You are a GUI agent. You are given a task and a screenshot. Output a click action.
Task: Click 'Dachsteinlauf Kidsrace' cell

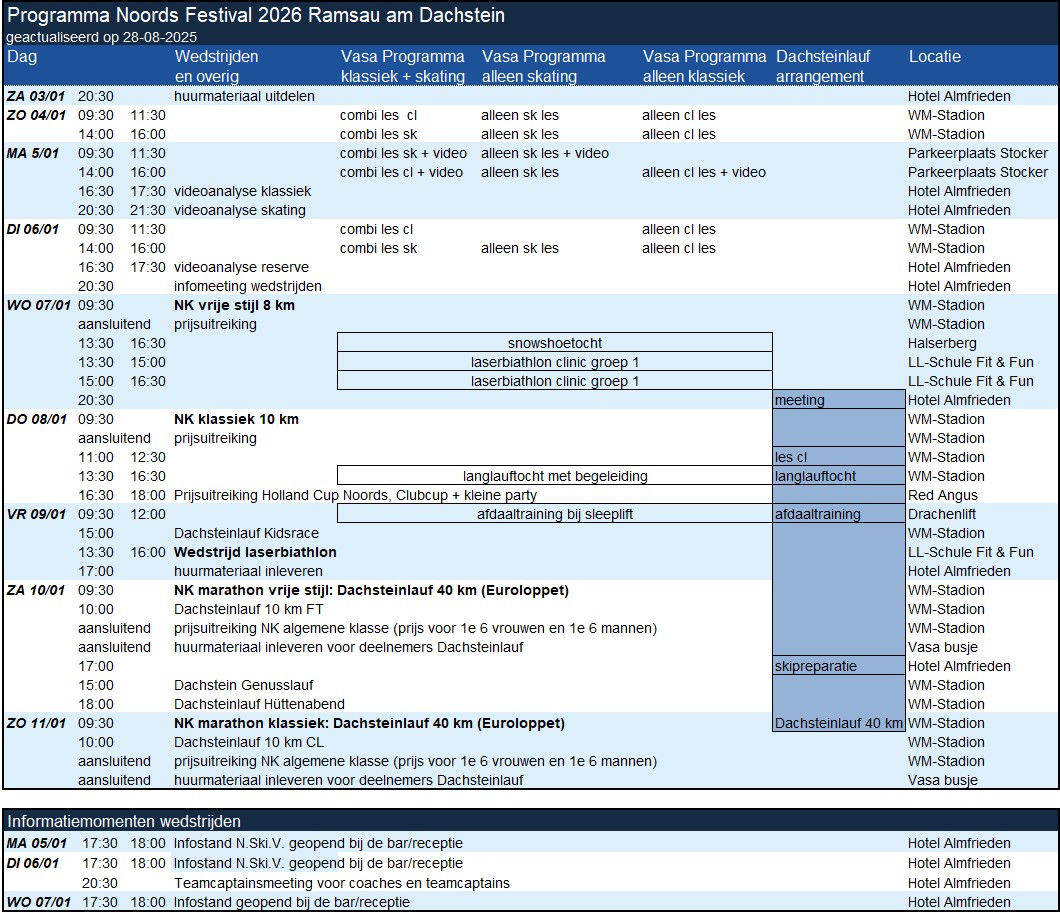(x=246, y=533)
